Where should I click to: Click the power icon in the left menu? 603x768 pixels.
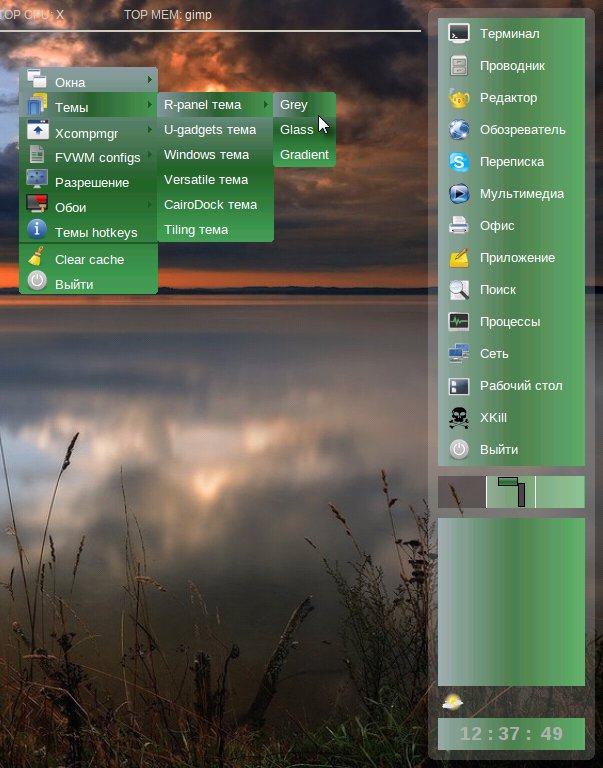pyautogui.click(x=37, y=281)
